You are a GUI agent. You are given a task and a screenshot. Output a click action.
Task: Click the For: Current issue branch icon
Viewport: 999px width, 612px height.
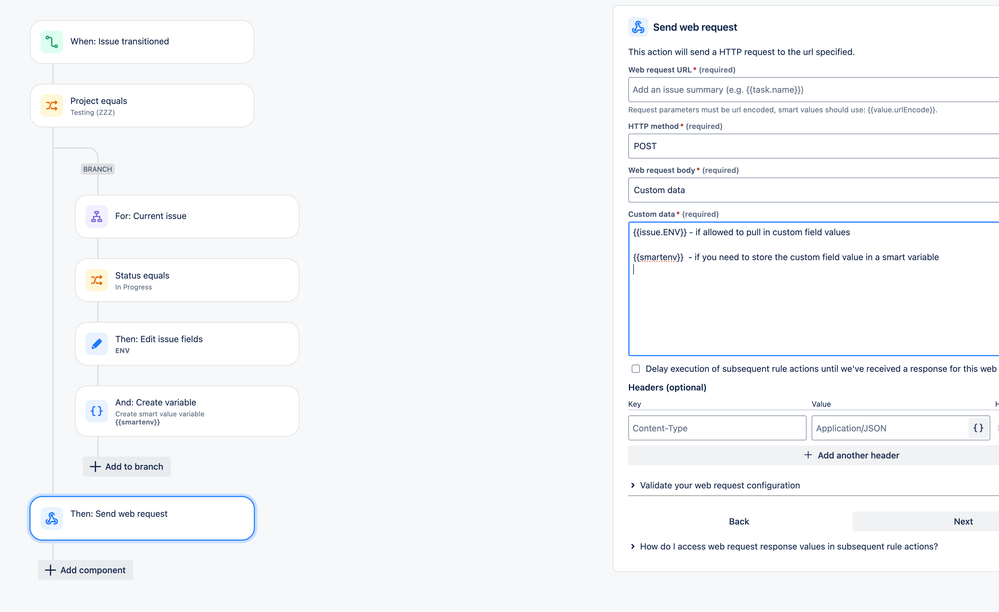[96, 216]
